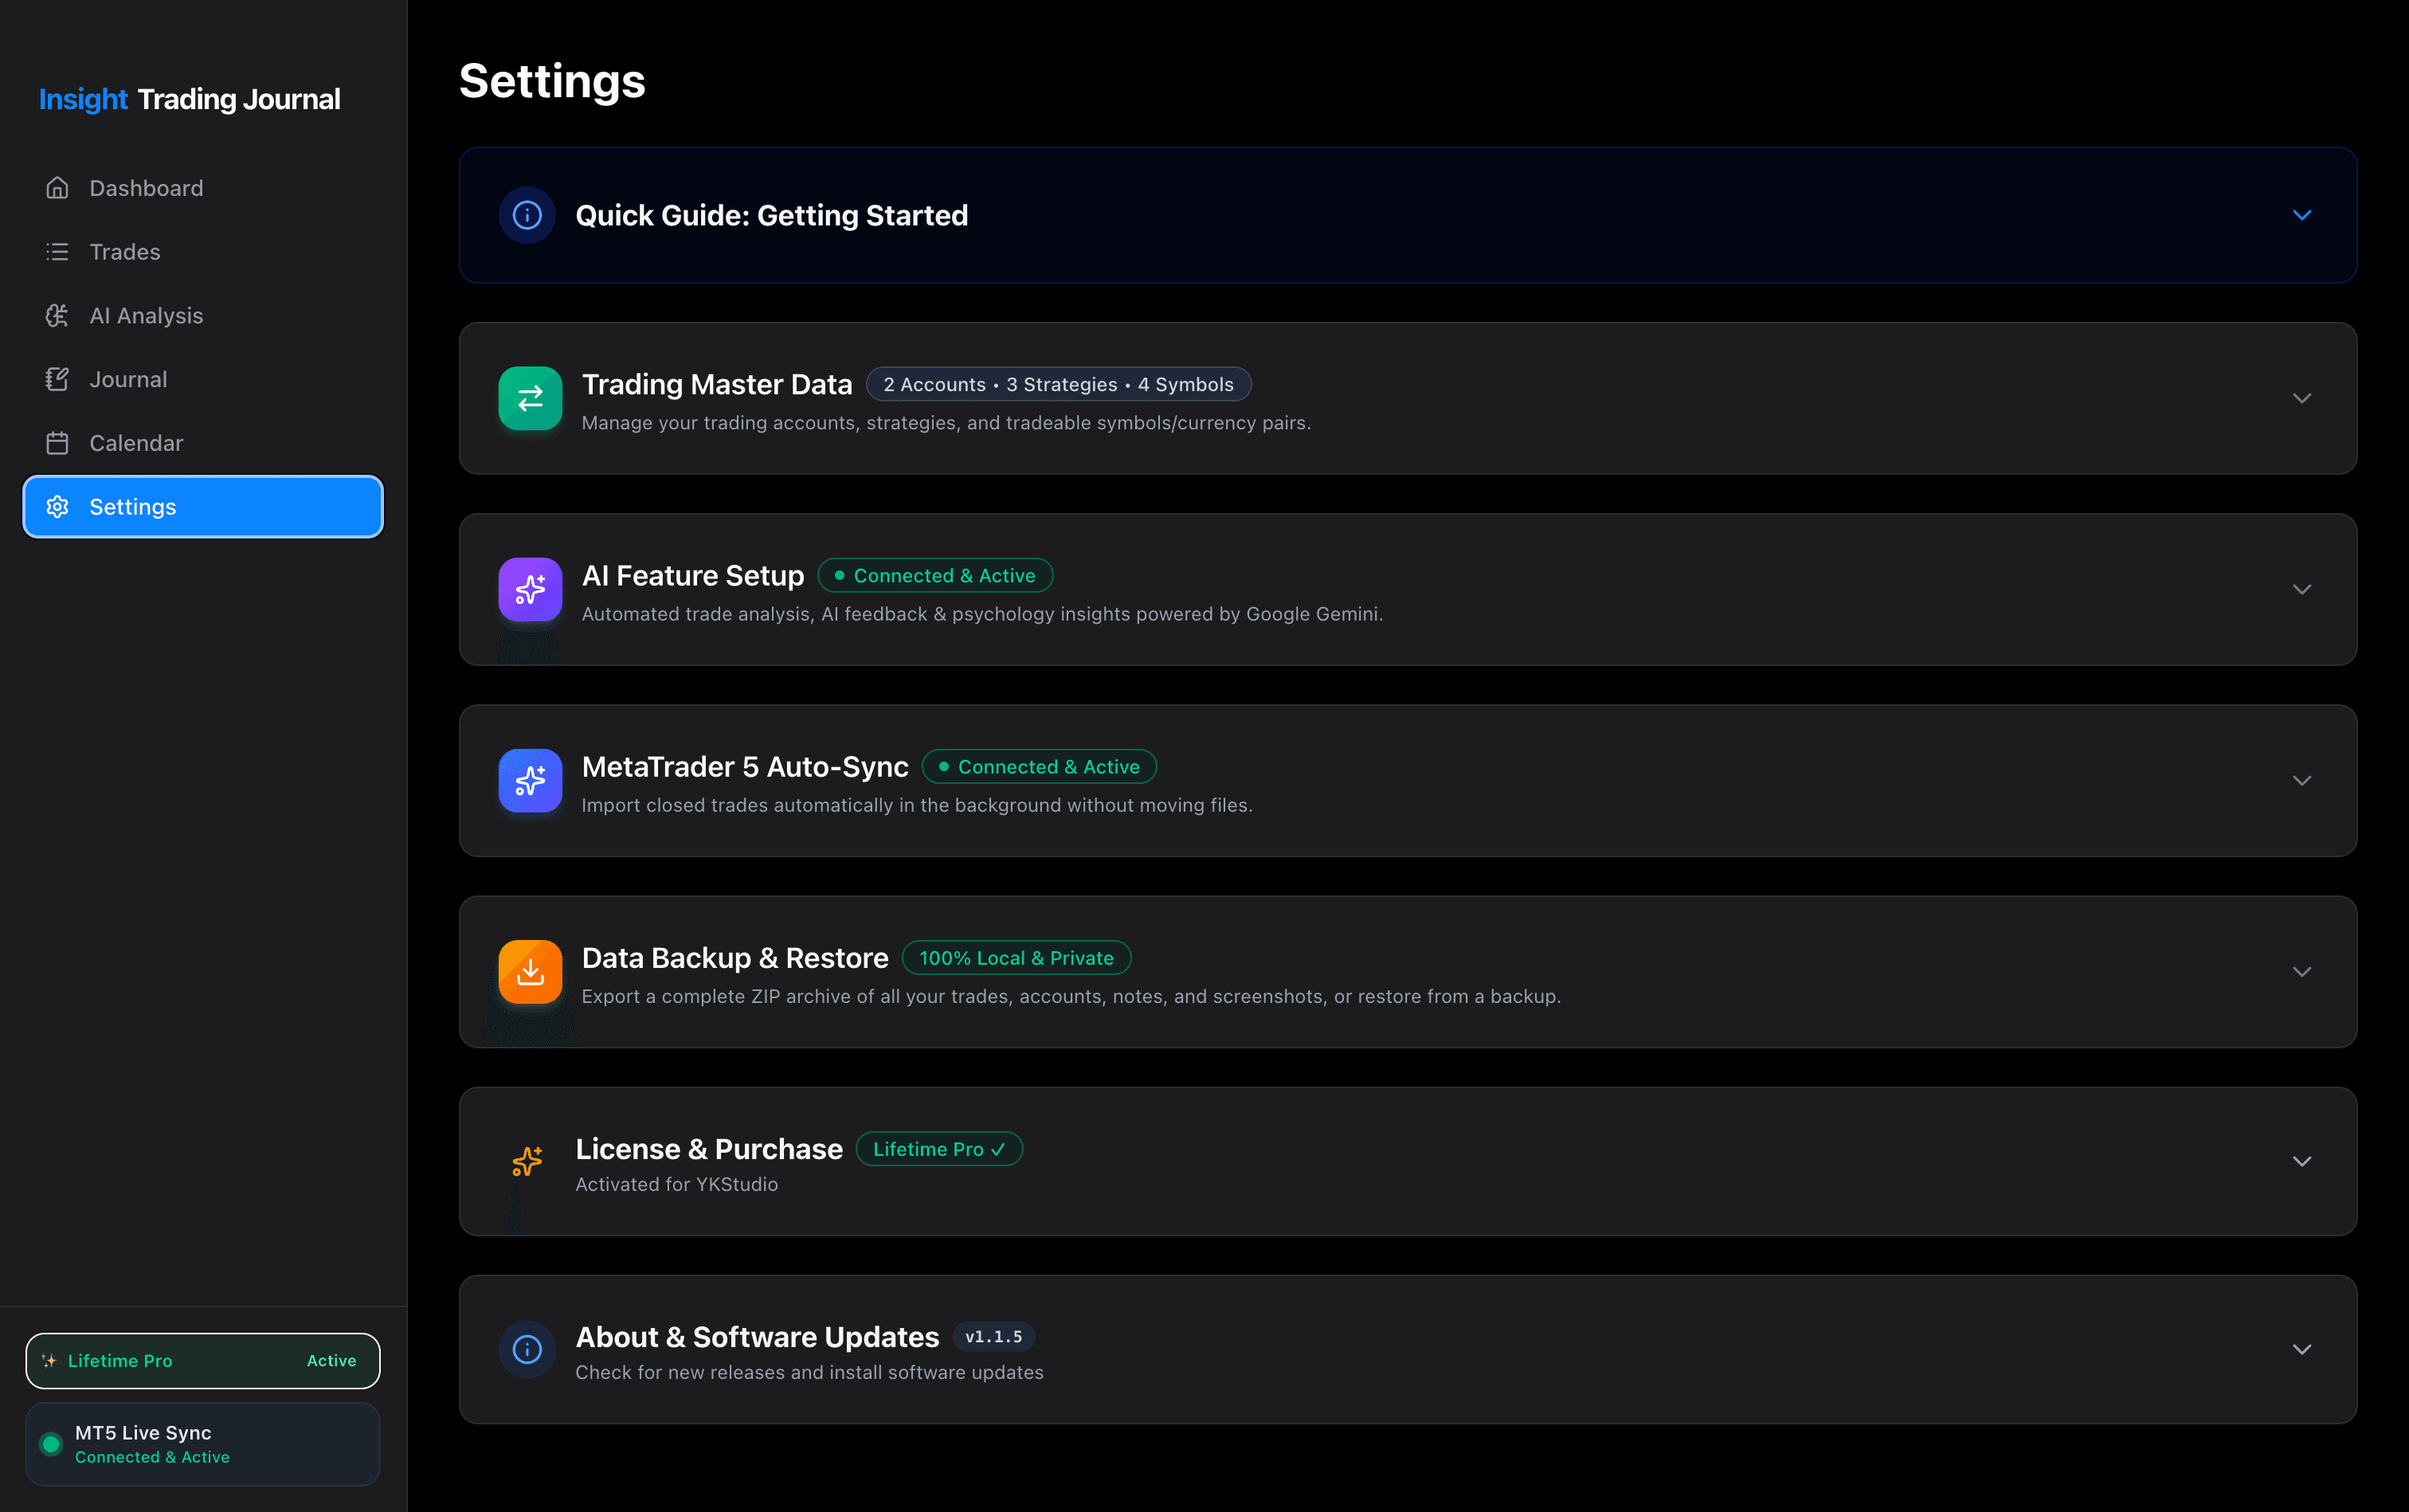Screen dimensions: 2409x1512
Task: Click the AI Analysis brain icon
Action: pyautogui.click(x=57, y=316)
